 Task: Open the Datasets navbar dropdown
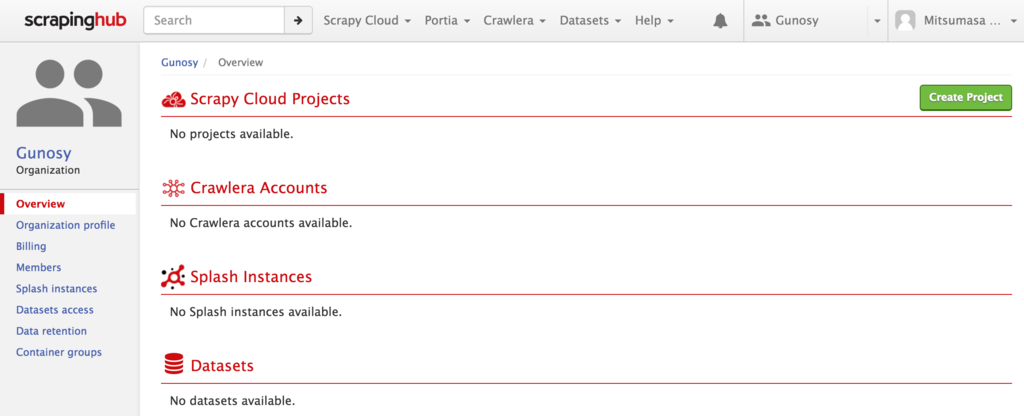[590, 21]
